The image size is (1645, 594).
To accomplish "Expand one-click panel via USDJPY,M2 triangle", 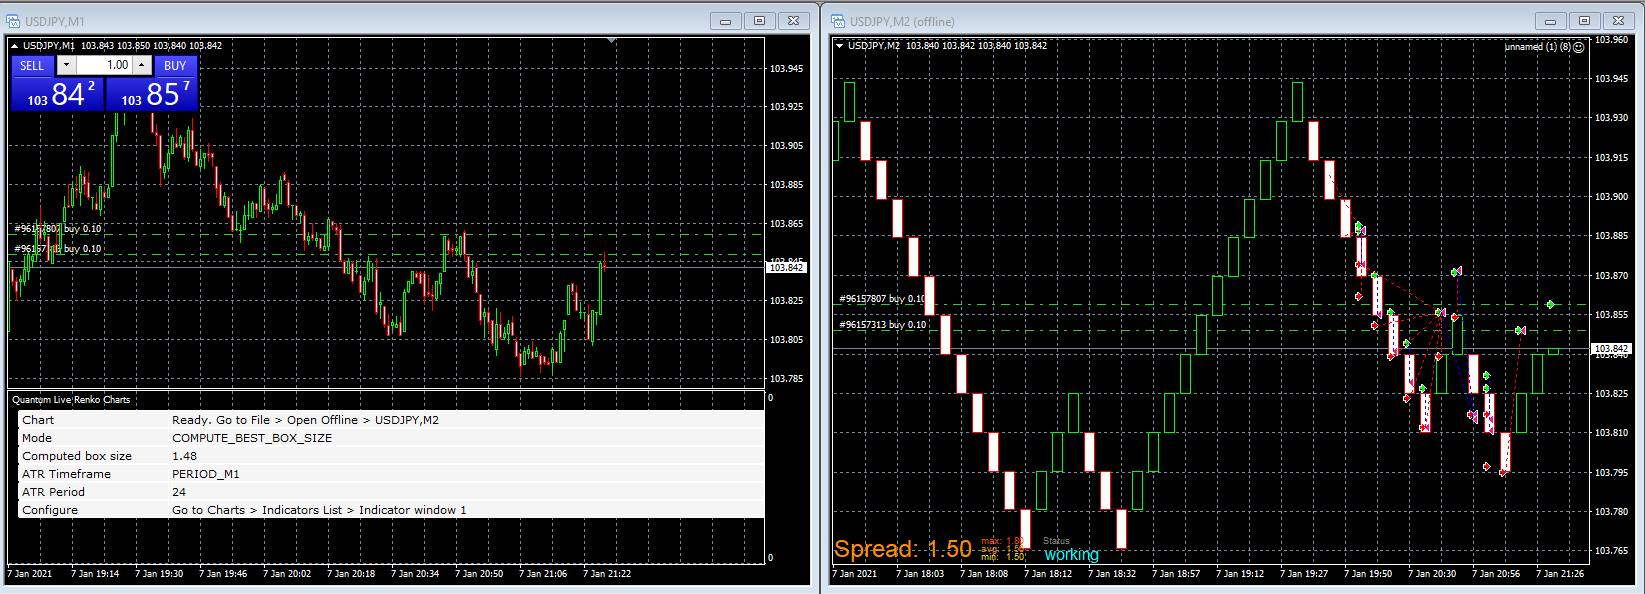I will pos(839,45).
